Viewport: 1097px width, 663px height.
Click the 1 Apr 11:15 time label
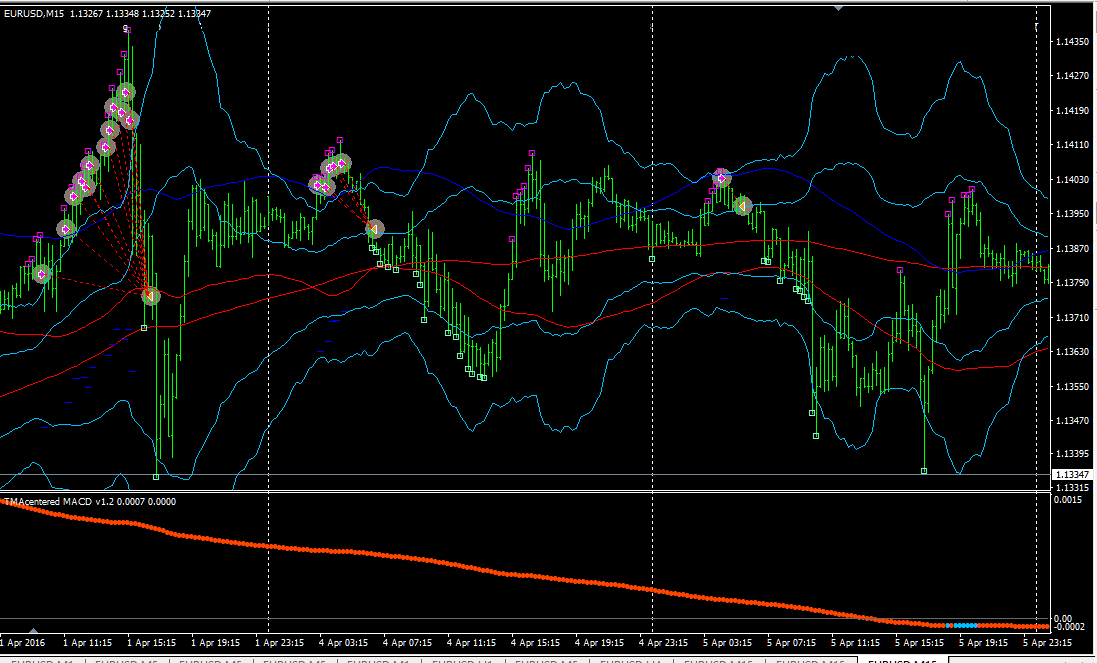(x=87, y=643)
